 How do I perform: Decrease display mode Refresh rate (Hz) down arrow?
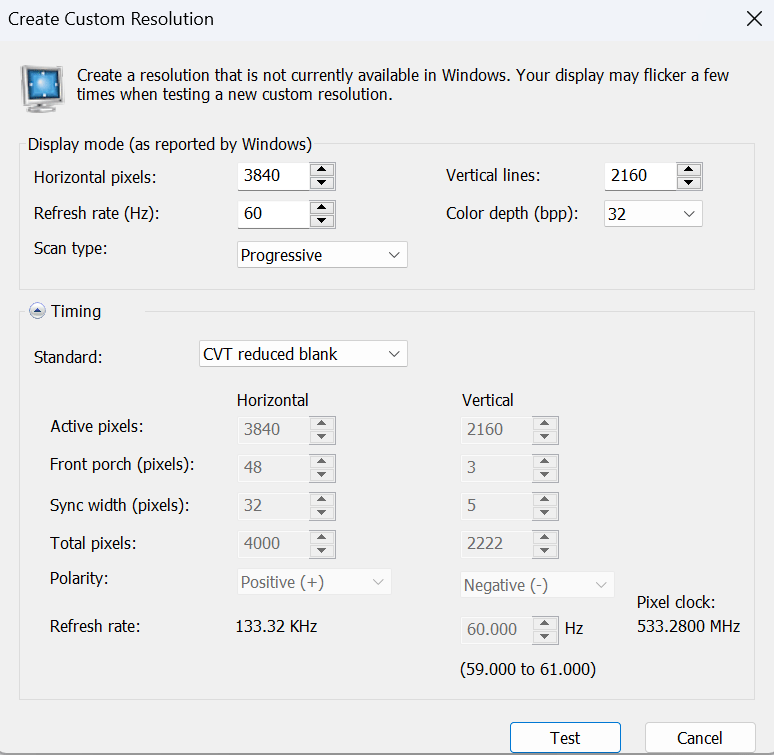[x=322, y=221]
